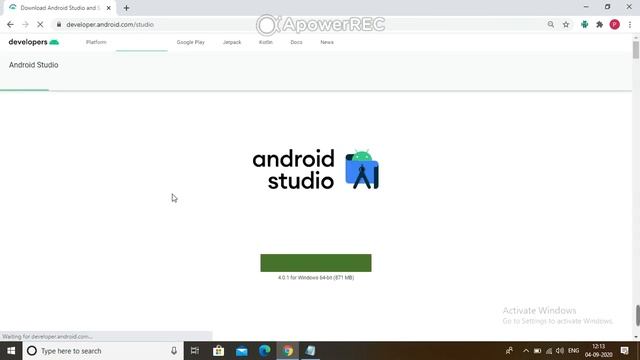Open Microsoft Store from taskbar

218,351
